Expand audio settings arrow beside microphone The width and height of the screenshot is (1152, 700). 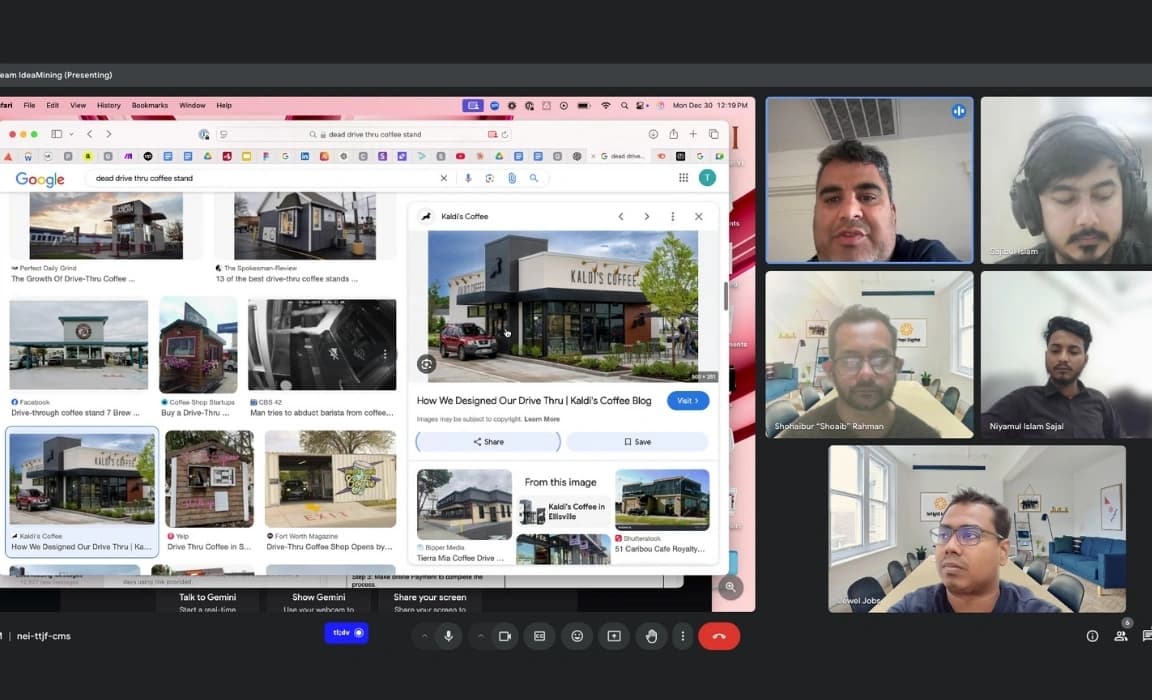point(424,636)
